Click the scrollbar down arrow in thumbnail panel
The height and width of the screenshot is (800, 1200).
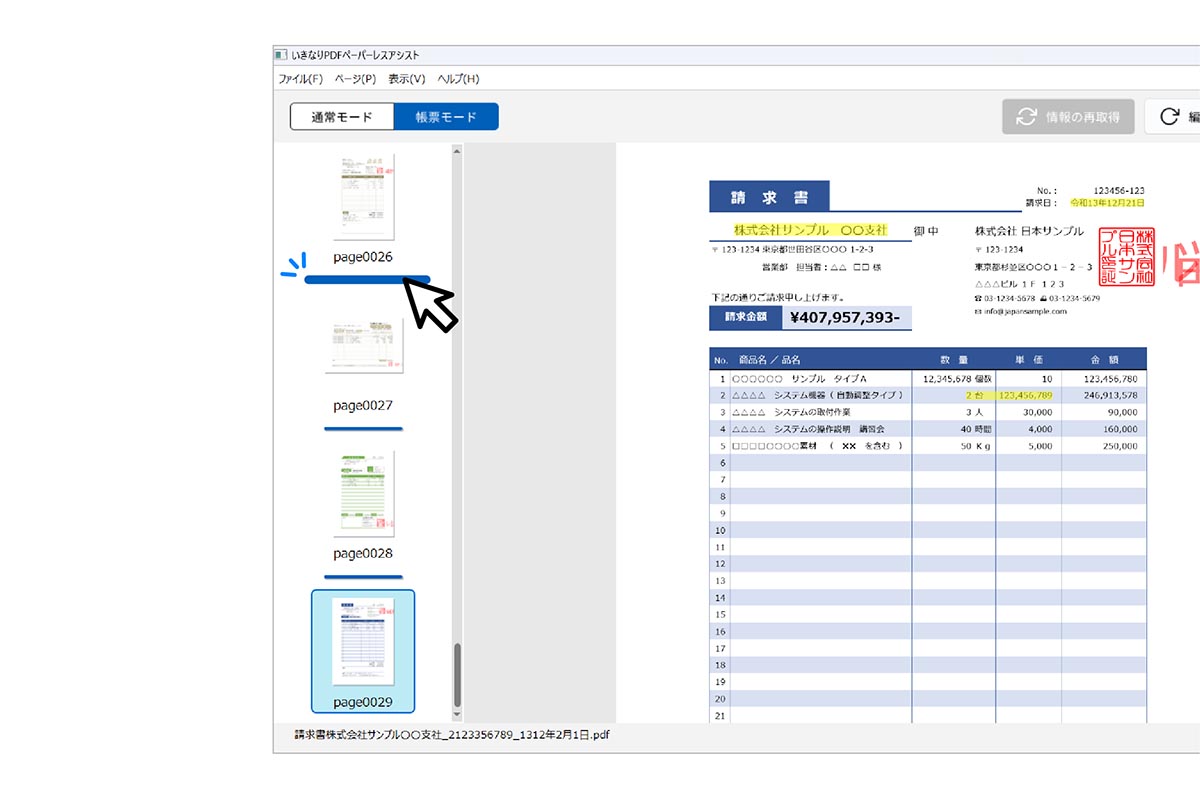click(x=457, y=715)
